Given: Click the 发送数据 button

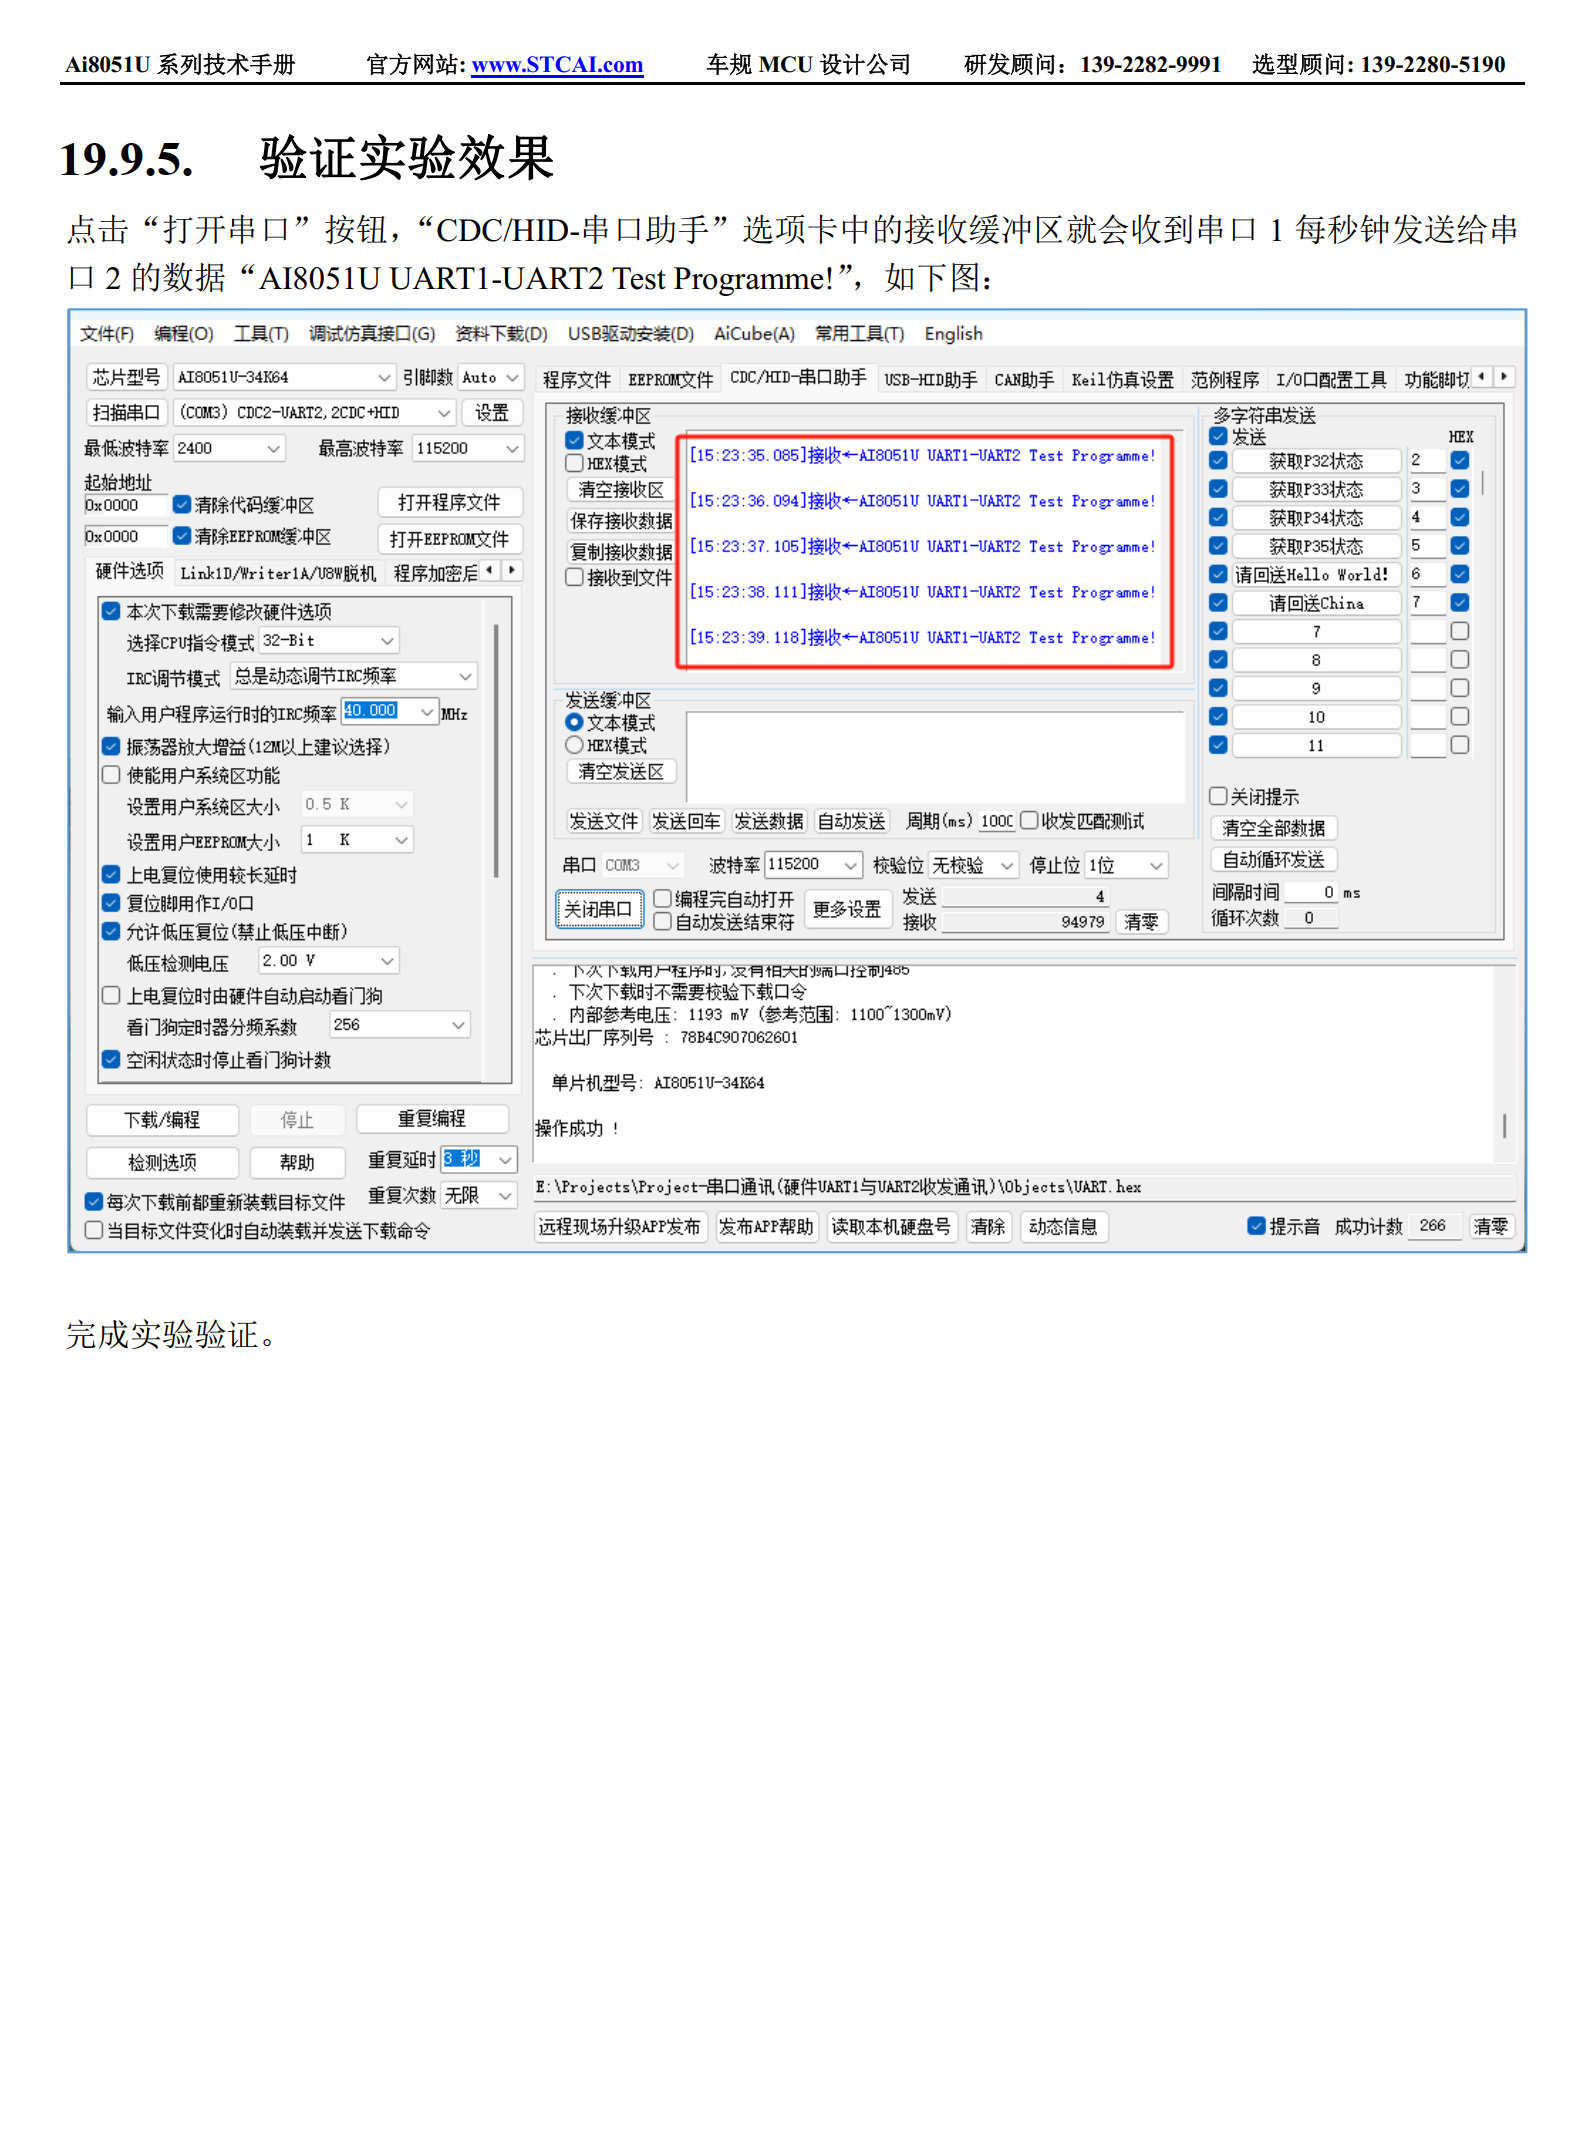Looking at the screenshot, I should 769,822.
